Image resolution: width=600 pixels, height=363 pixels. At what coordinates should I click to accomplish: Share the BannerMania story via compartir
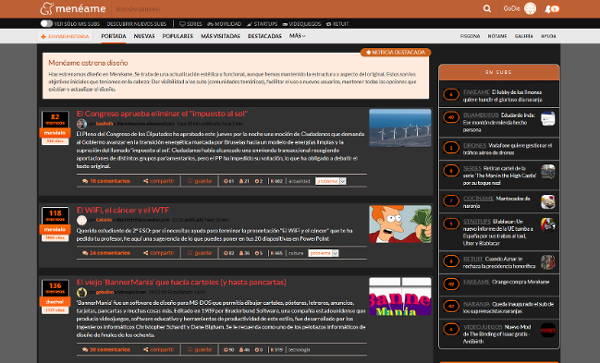click(158, 350)
